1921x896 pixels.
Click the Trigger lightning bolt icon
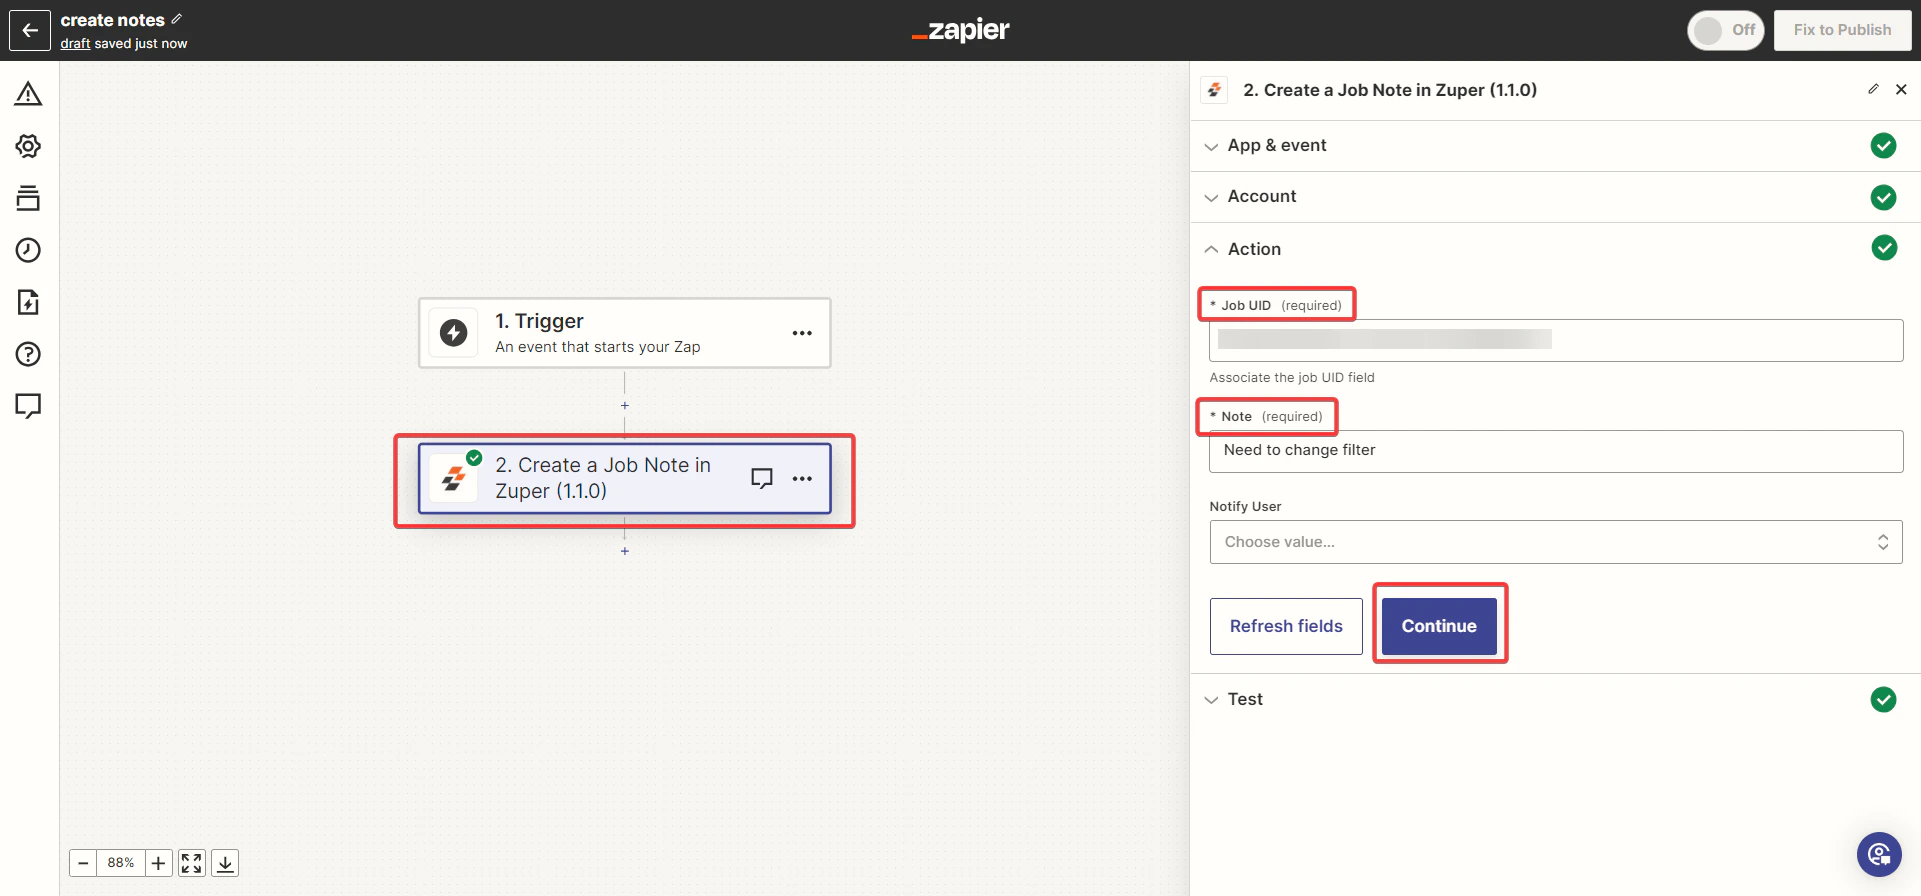(453, 333)
